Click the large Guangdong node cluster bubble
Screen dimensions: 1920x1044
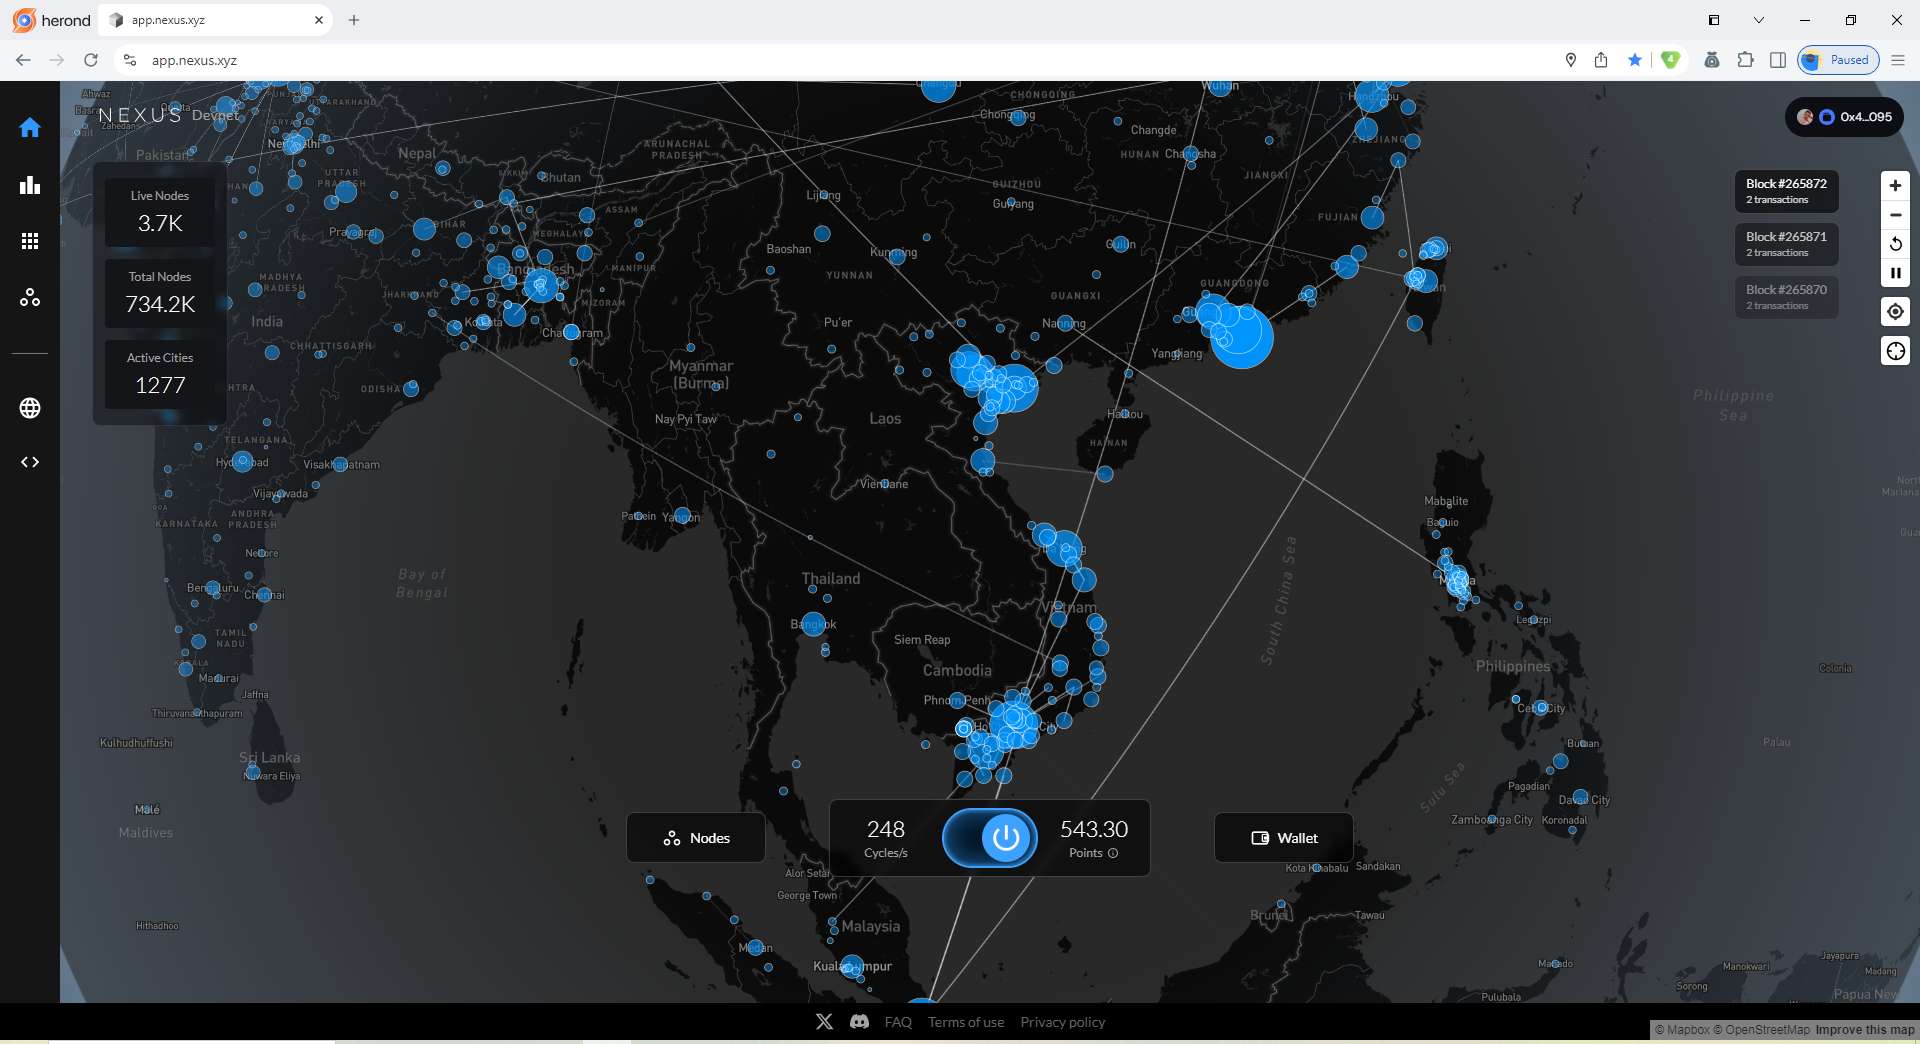pyautogui.click(x=1241, y=336)
